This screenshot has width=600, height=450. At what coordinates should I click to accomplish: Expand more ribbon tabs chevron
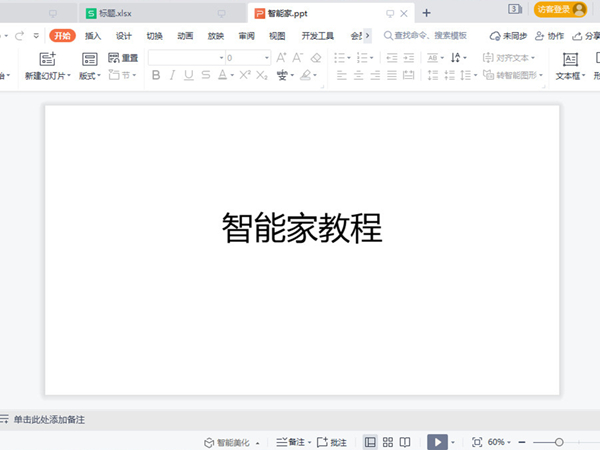(x=367, y=36)
